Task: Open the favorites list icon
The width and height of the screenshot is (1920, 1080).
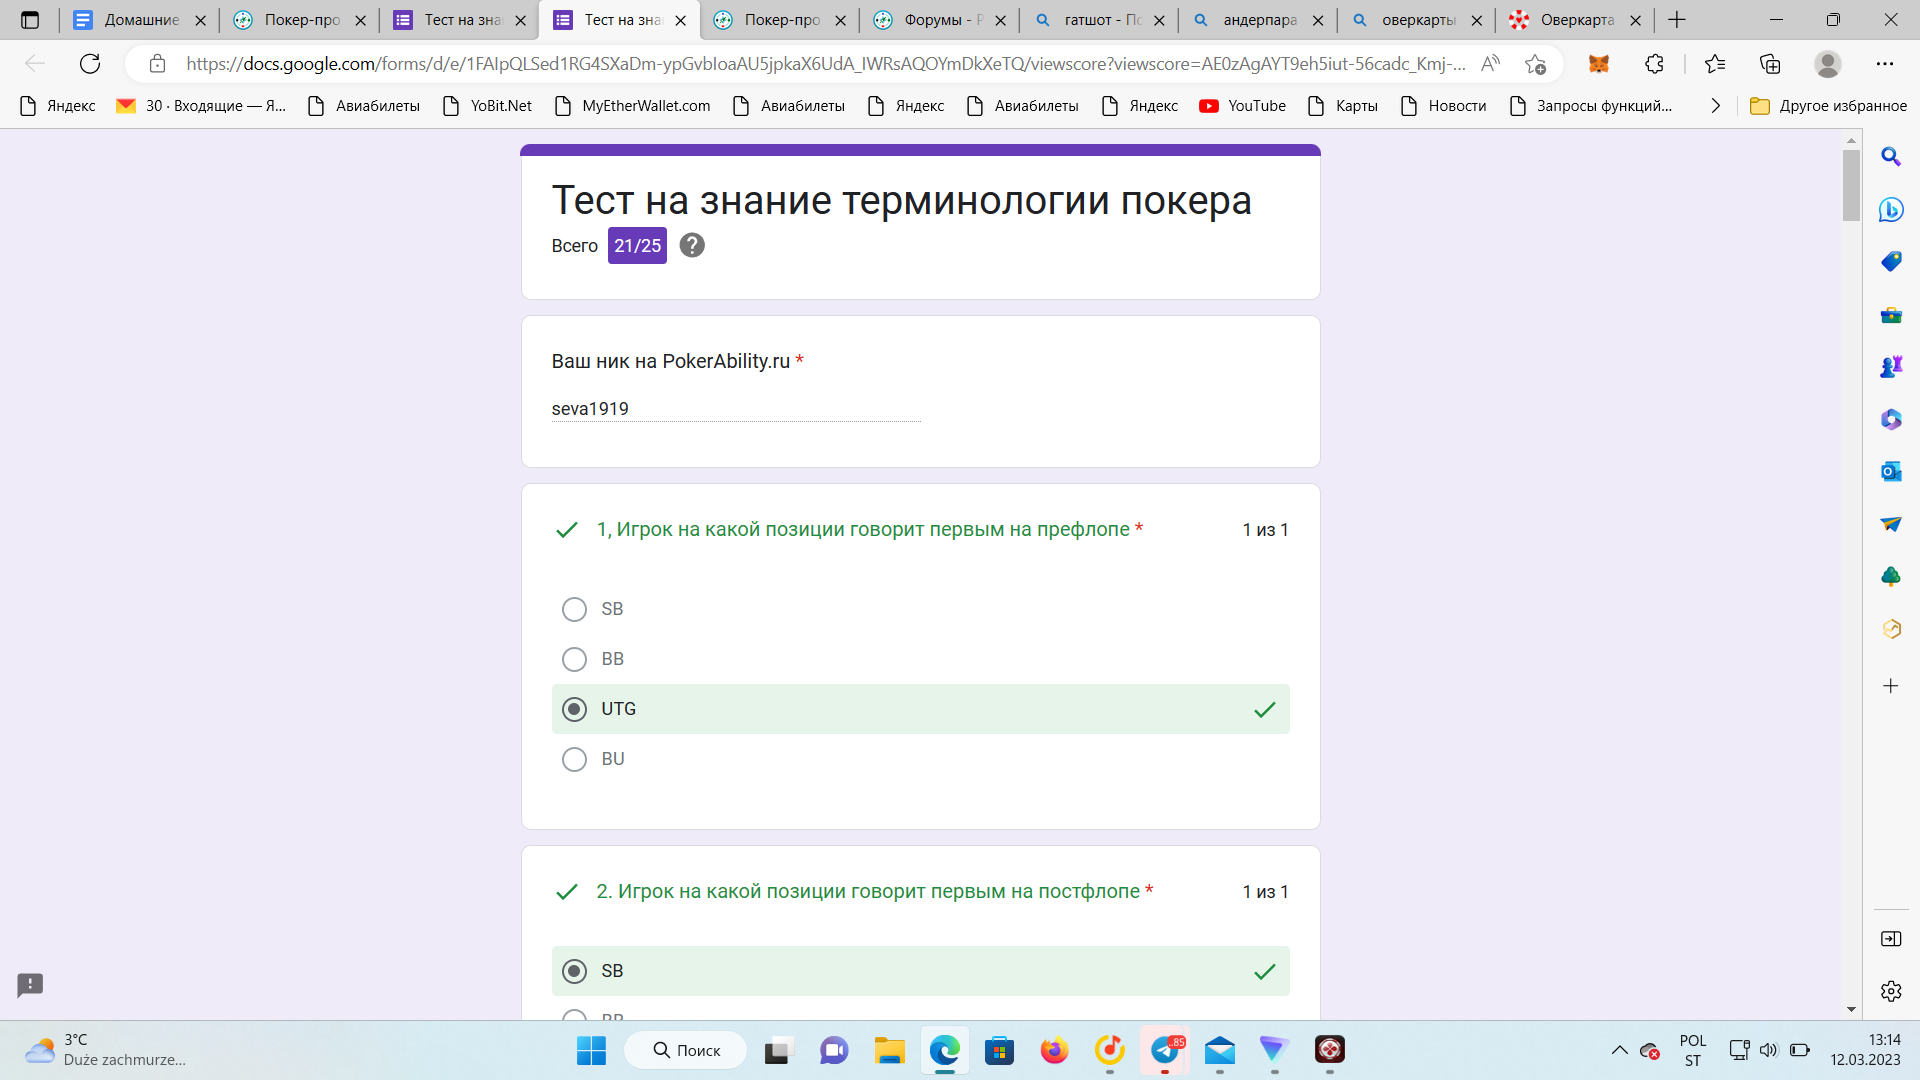Action: pyautogui.click(x=1714, y=64)
